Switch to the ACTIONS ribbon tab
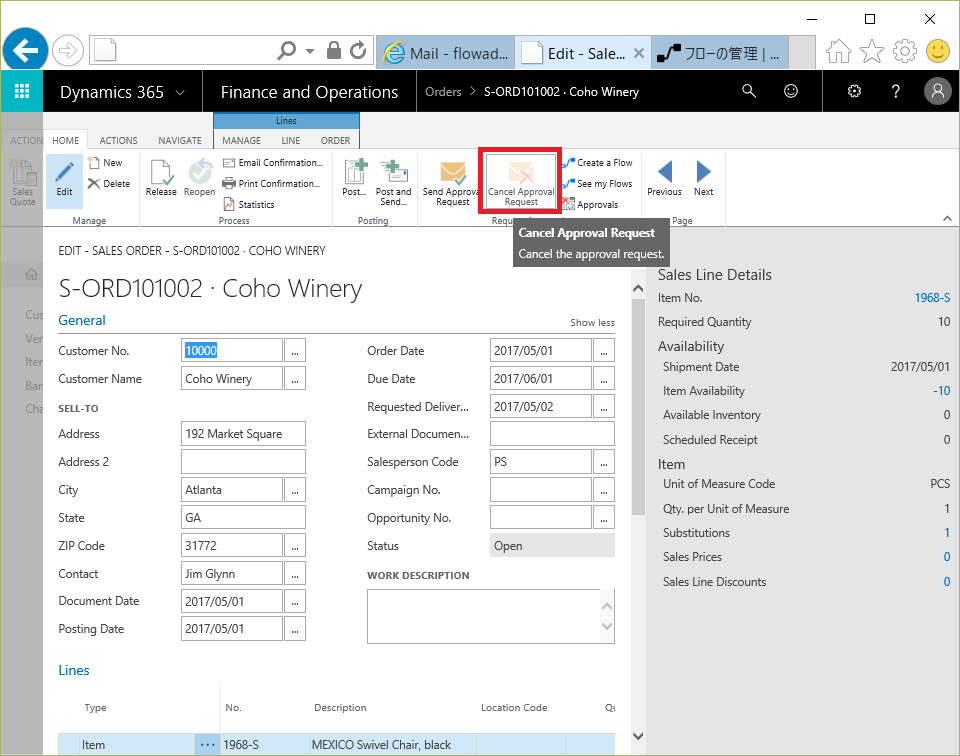This screenshot has height=756, width=960. 118,140
